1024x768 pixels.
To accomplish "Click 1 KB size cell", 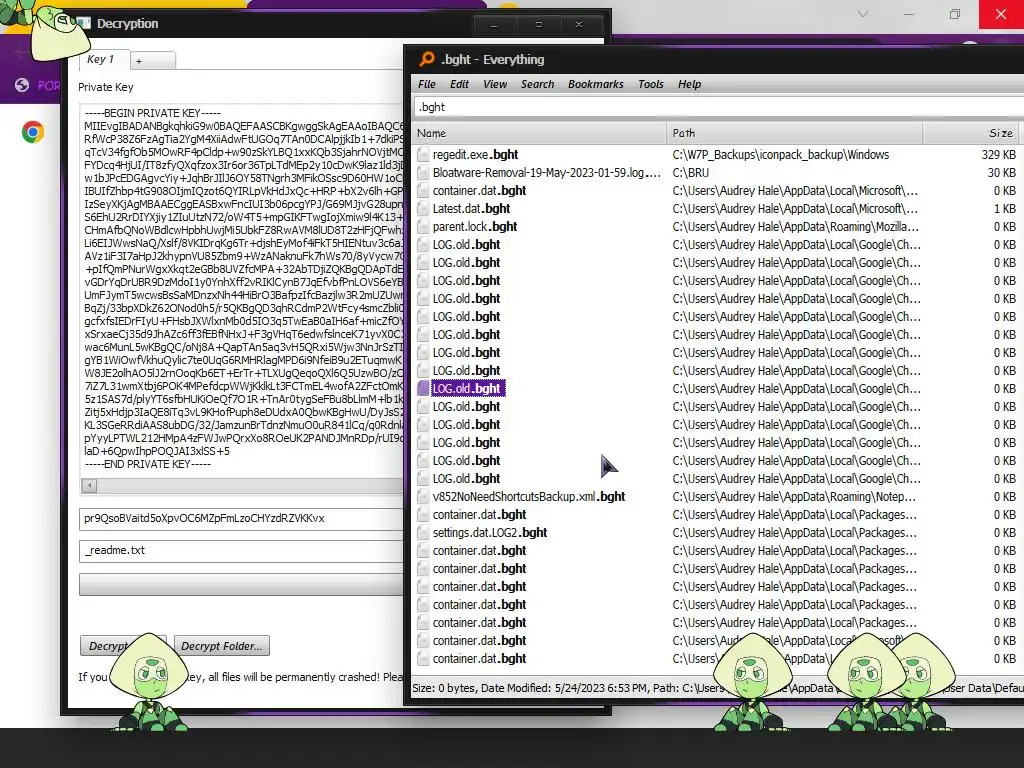I will click(1005, 209).
